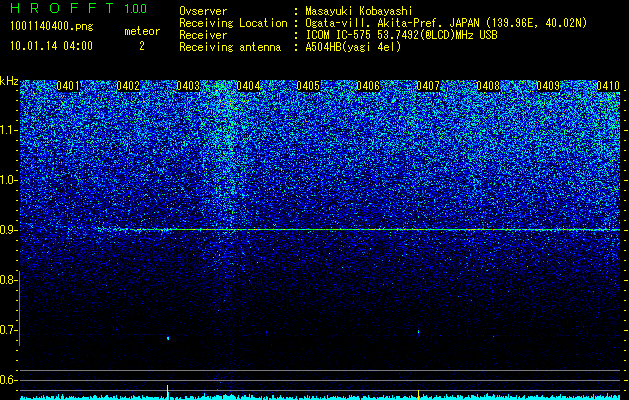This screenshot has height=400, width=629.
Task: Click the 0408 time marker
Action: point(488,86)
